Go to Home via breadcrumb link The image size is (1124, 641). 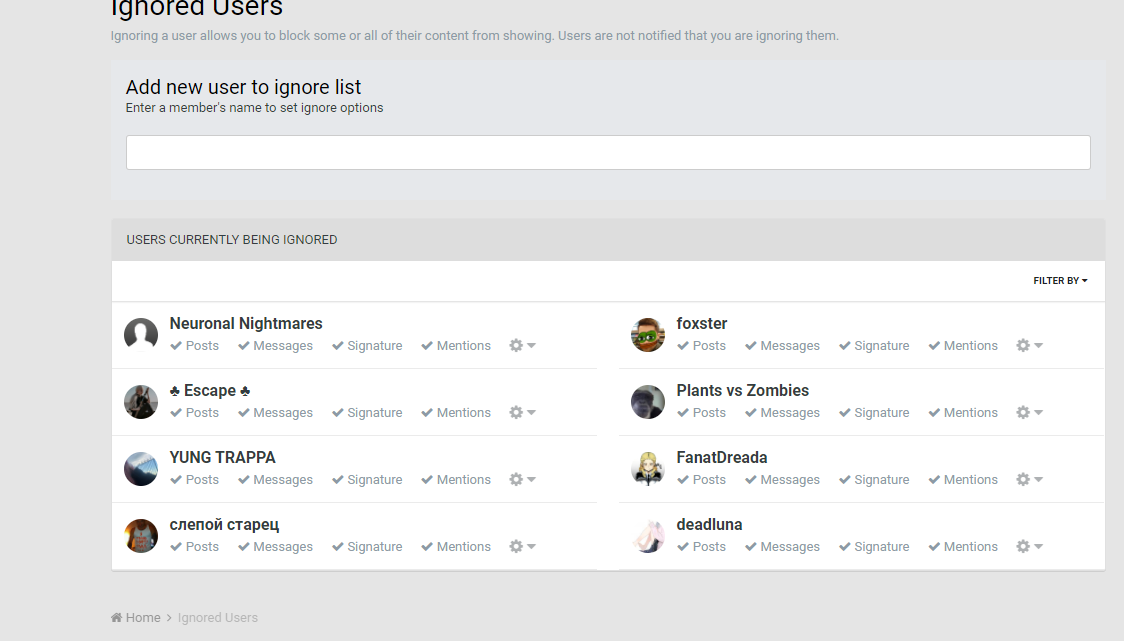tap(143, 618)
